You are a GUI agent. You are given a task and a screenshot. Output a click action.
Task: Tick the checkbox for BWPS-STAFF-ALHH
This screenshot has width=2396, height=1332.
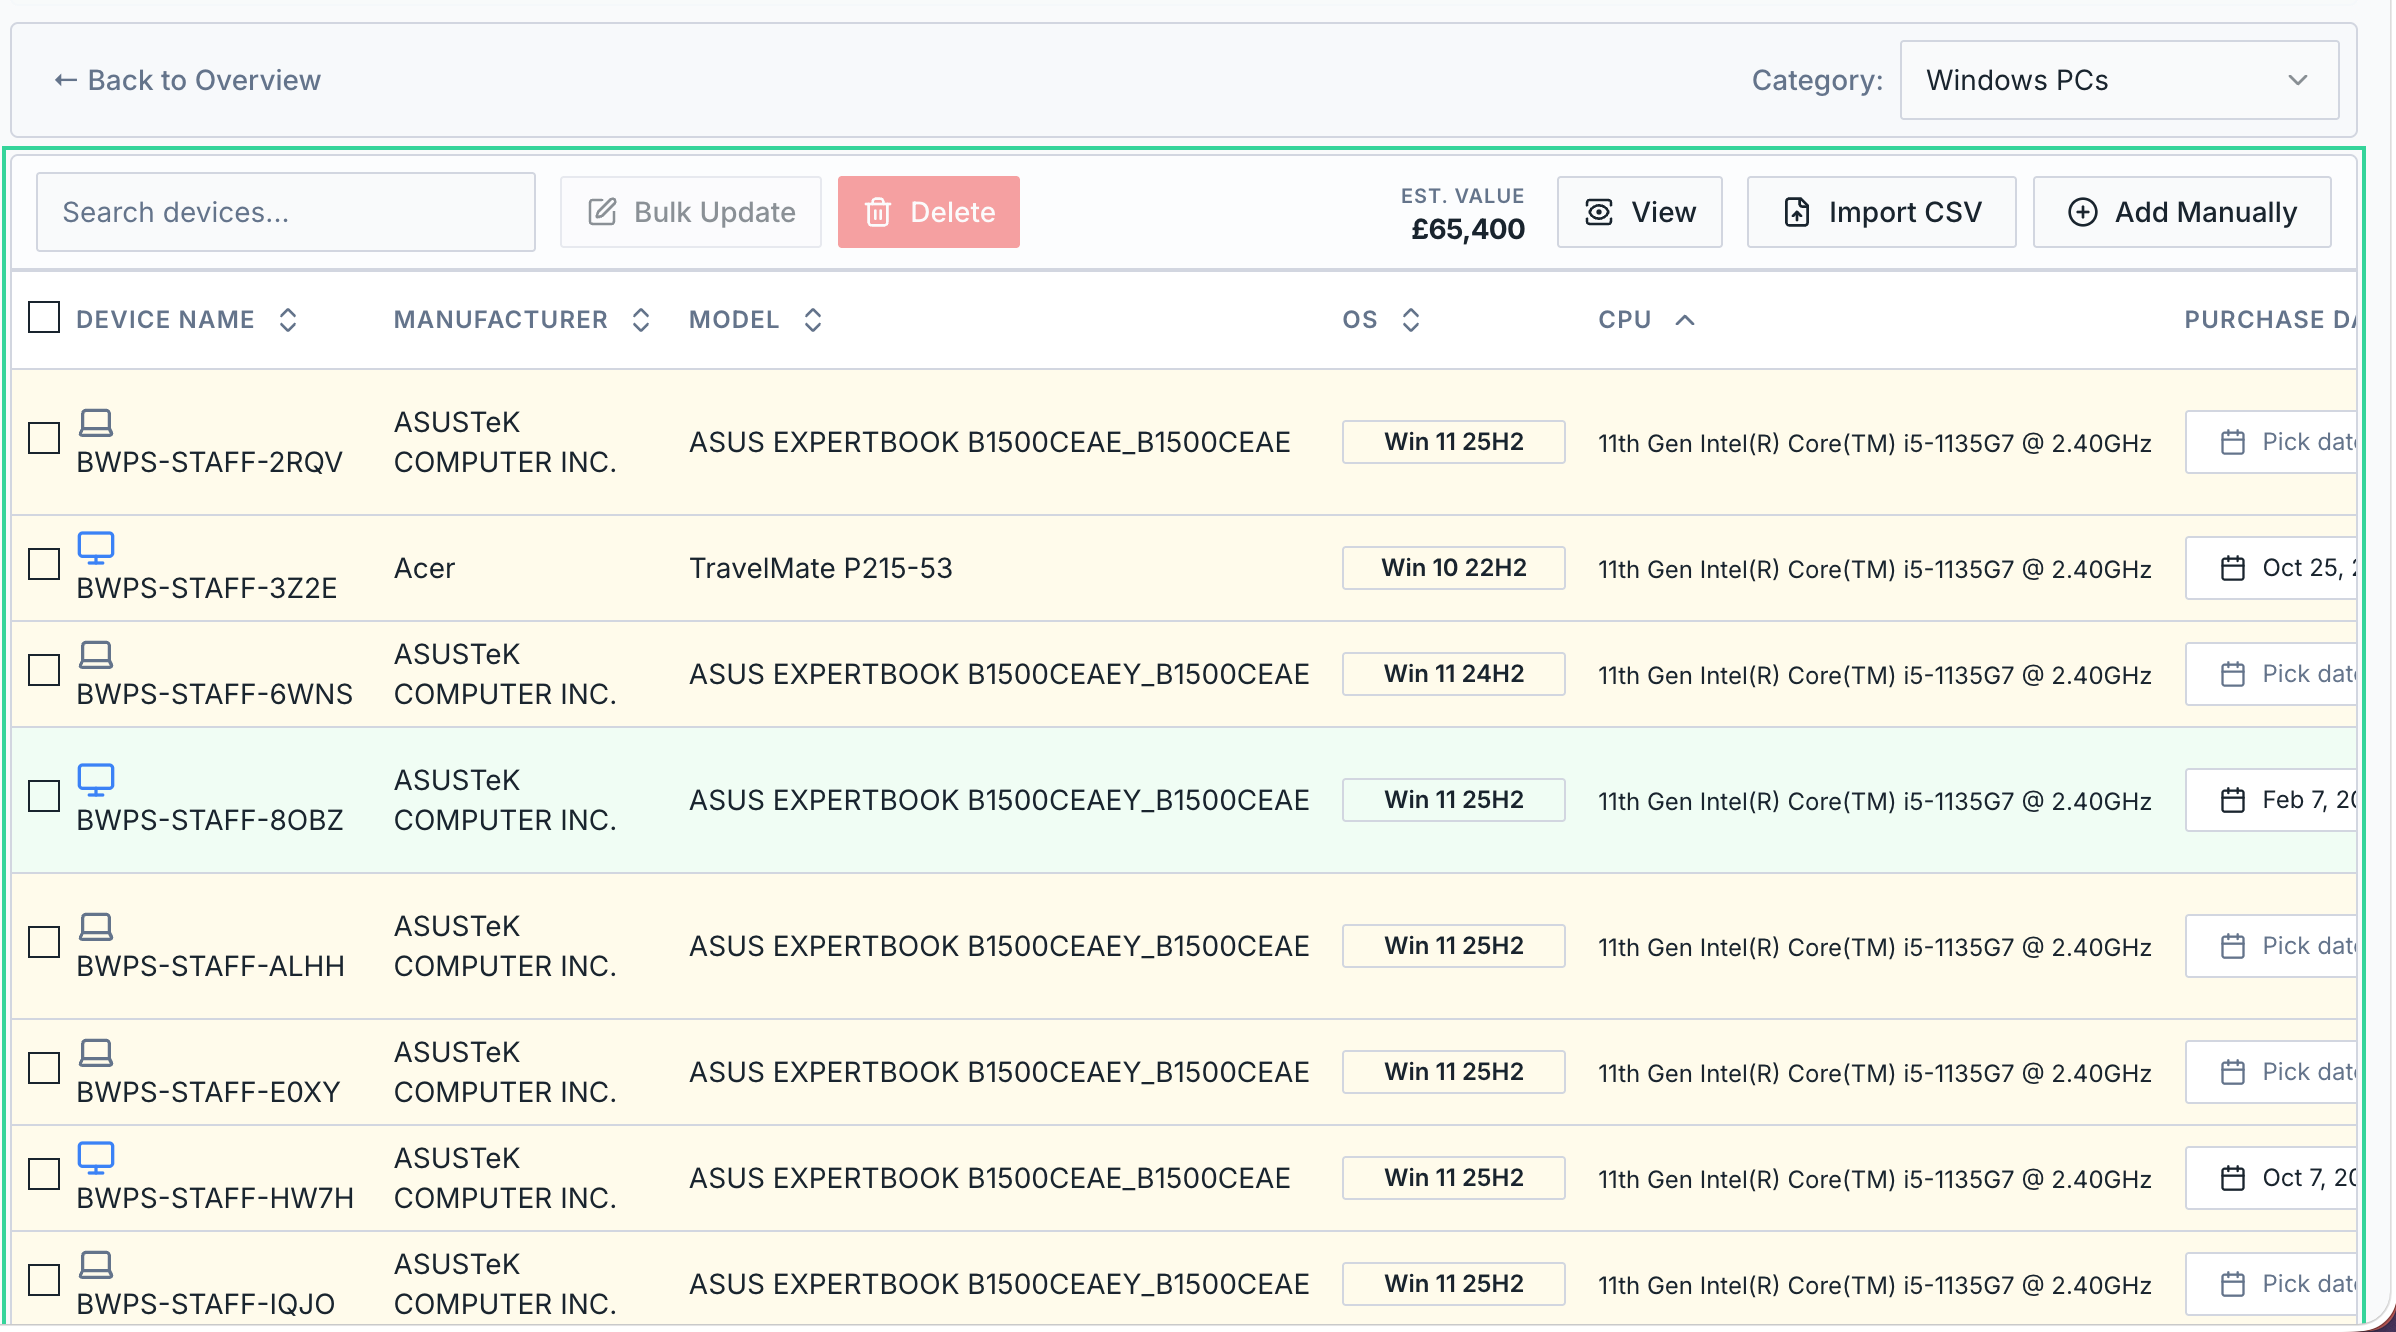click(x=44, y=942)
